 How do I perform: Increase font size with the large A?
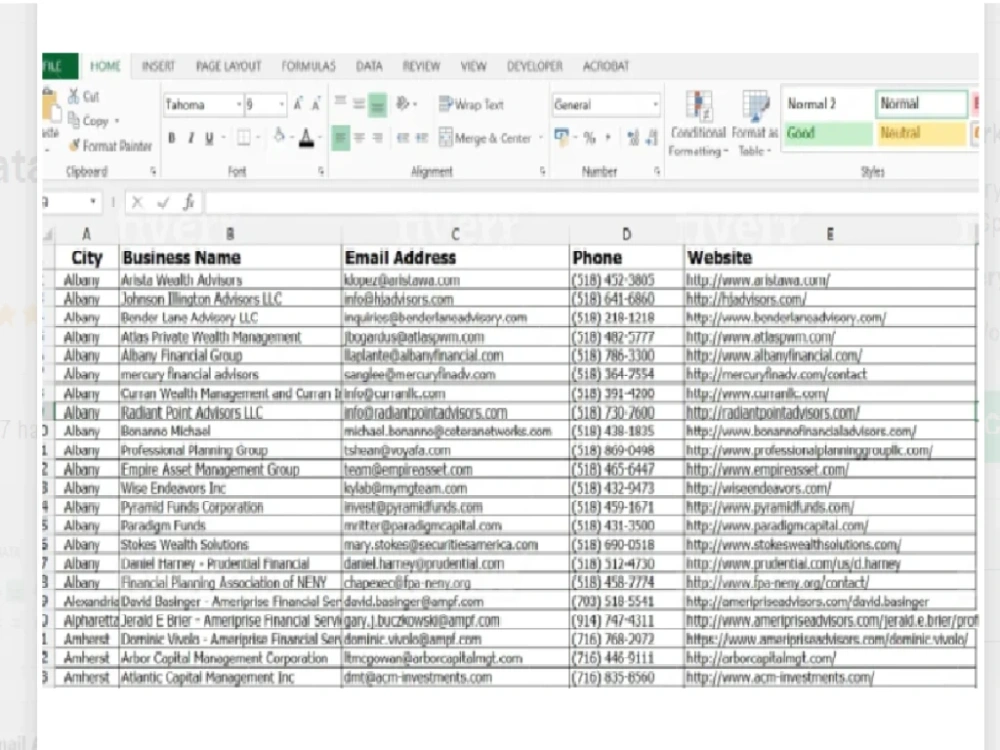pyautogui.click(x=298, y=104)
